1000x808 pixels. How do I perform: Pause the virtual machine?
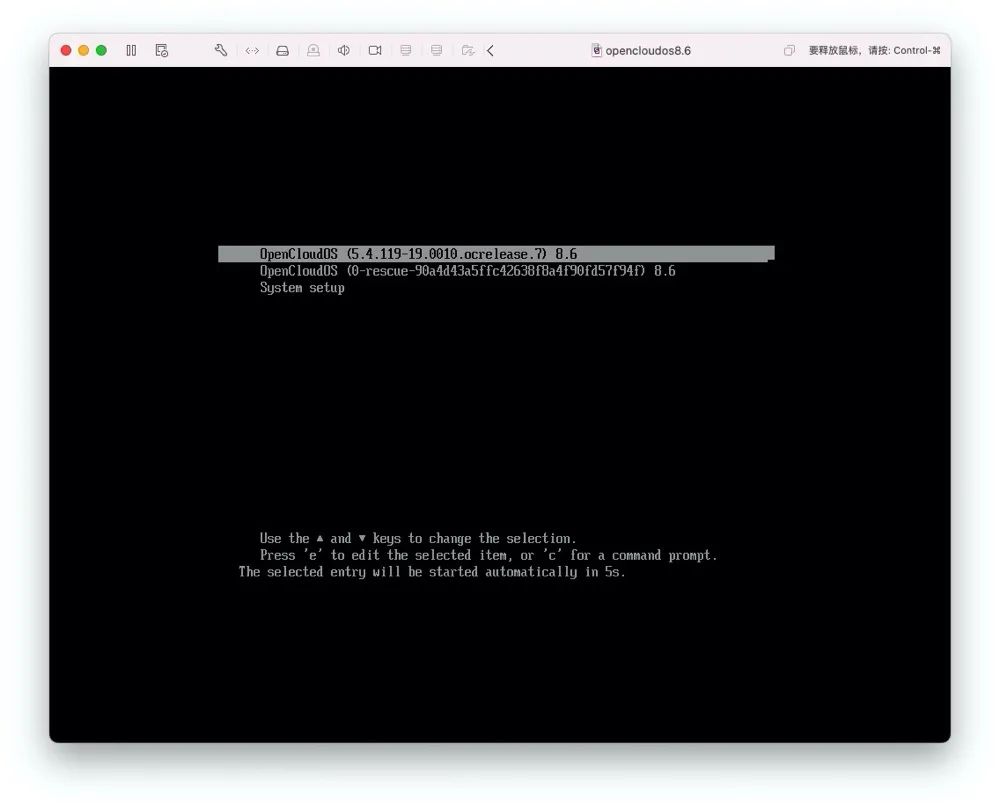tap(131, 50)
